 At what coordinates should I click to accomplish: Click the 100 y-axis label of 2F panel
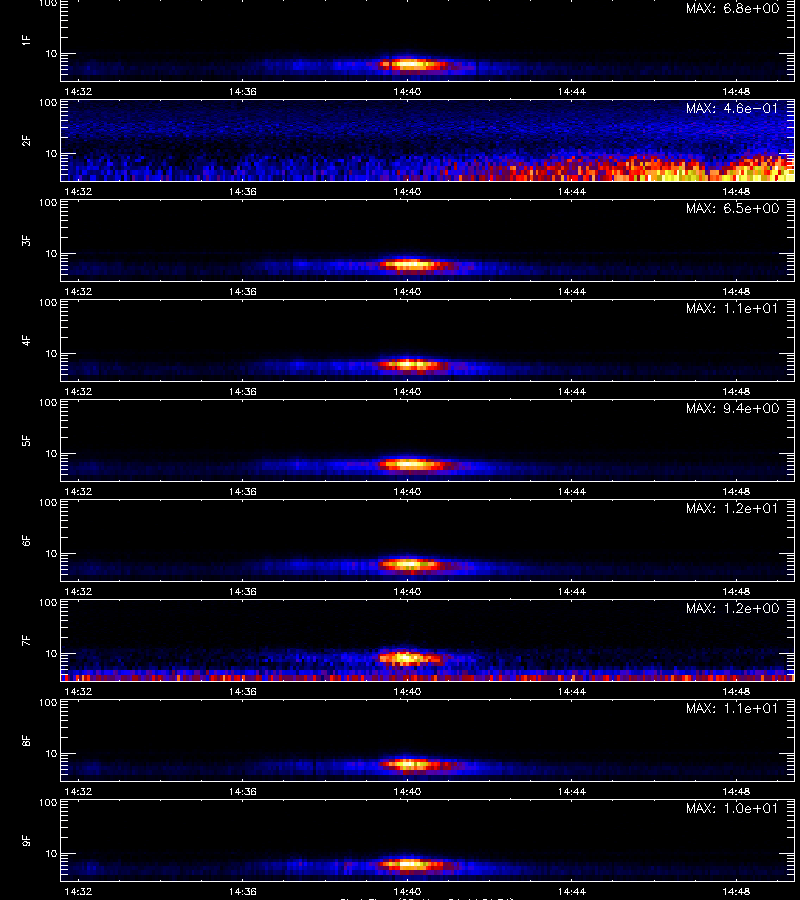tap(48, 103)
